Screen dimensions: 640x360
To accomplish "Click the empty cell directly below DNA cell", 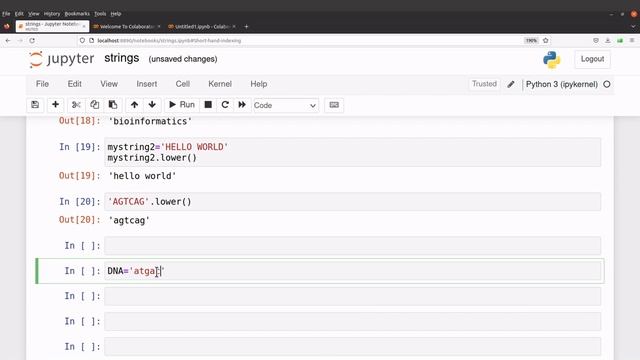I will coord(353,296).
